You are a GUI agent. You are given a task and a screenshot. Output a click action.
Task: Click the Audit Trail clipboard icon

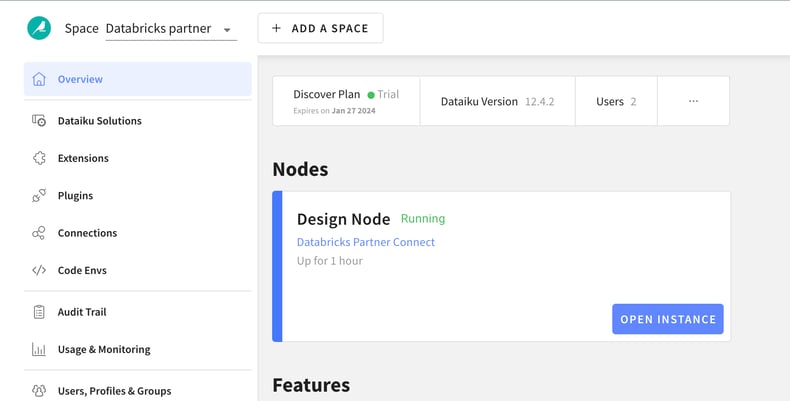pos(39,312)
